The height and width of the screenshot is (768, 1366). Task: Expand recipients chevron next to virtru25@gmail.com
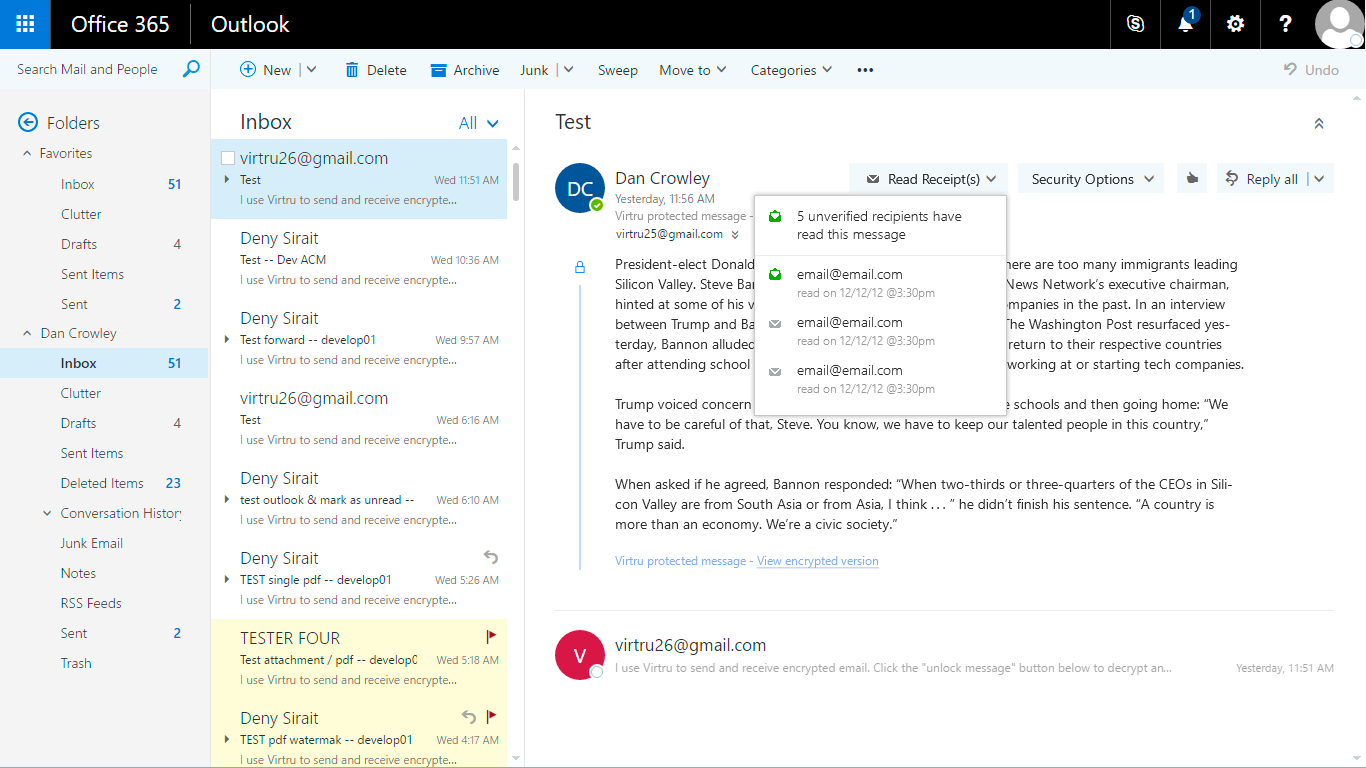tap(735, 235)
